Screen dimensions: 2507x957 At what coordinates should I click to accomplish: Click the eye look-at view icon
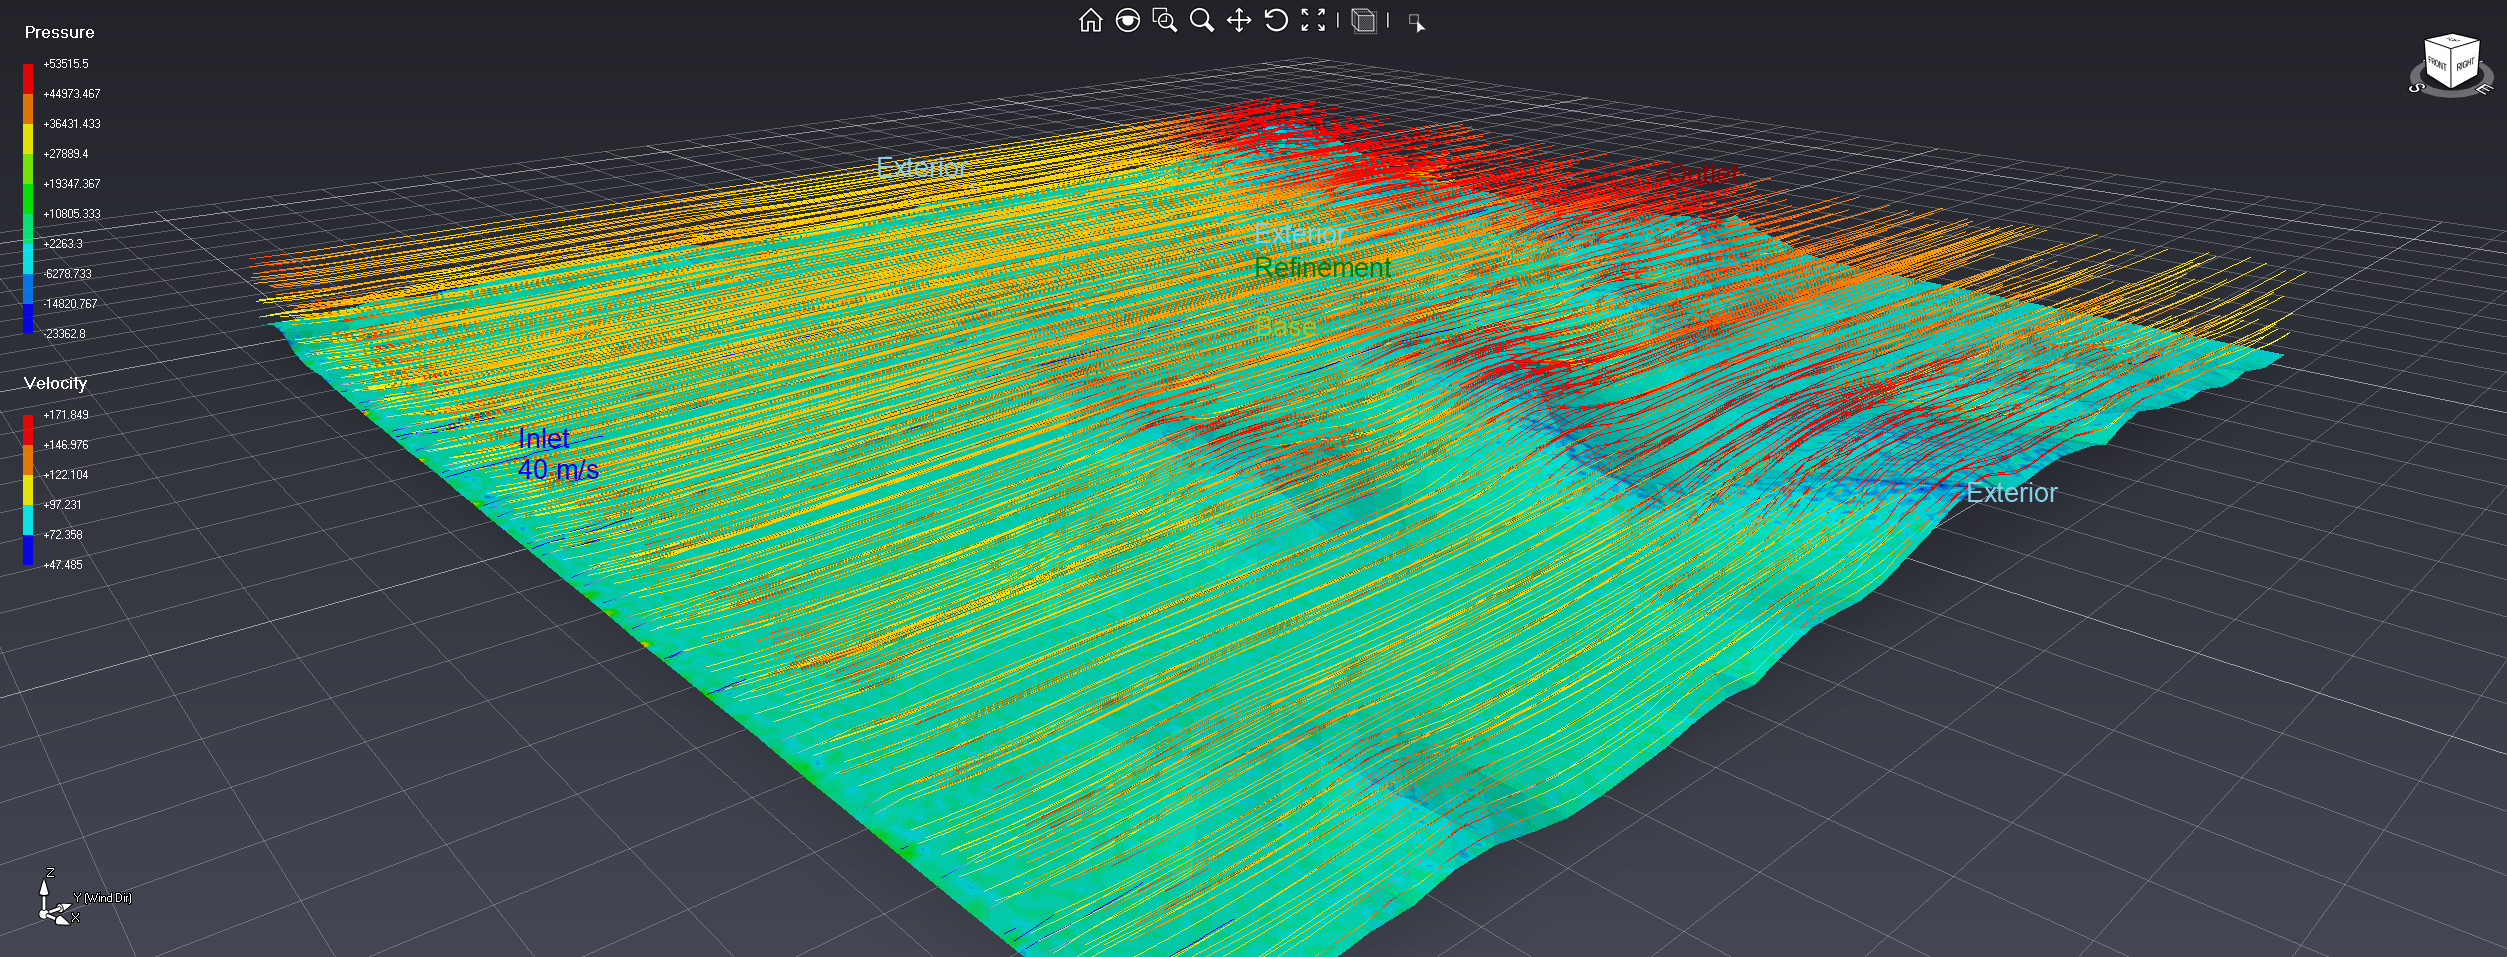tap(1127, 20)
